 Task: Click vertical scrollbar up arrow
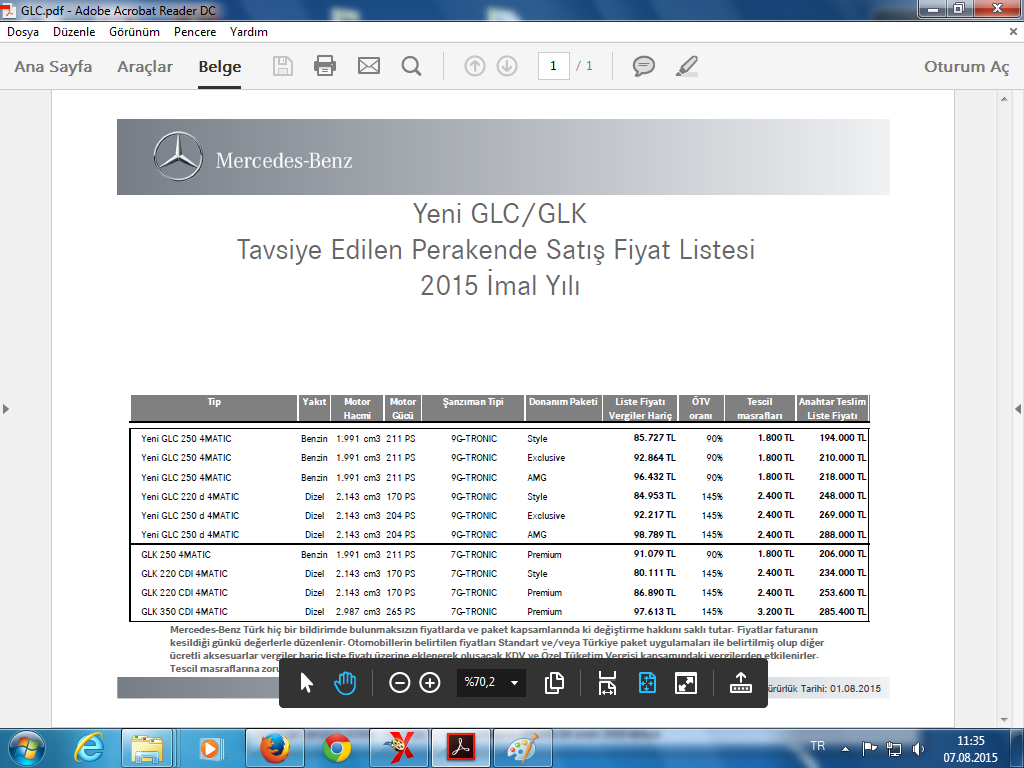(x=1004, y=99)
